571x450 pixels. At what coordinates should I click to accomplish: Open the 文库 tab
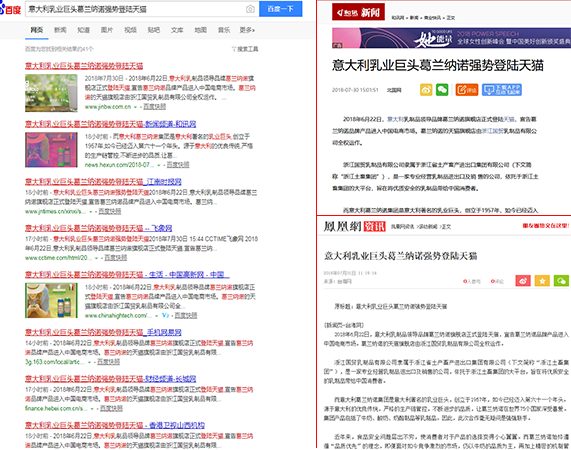(177, 30)
